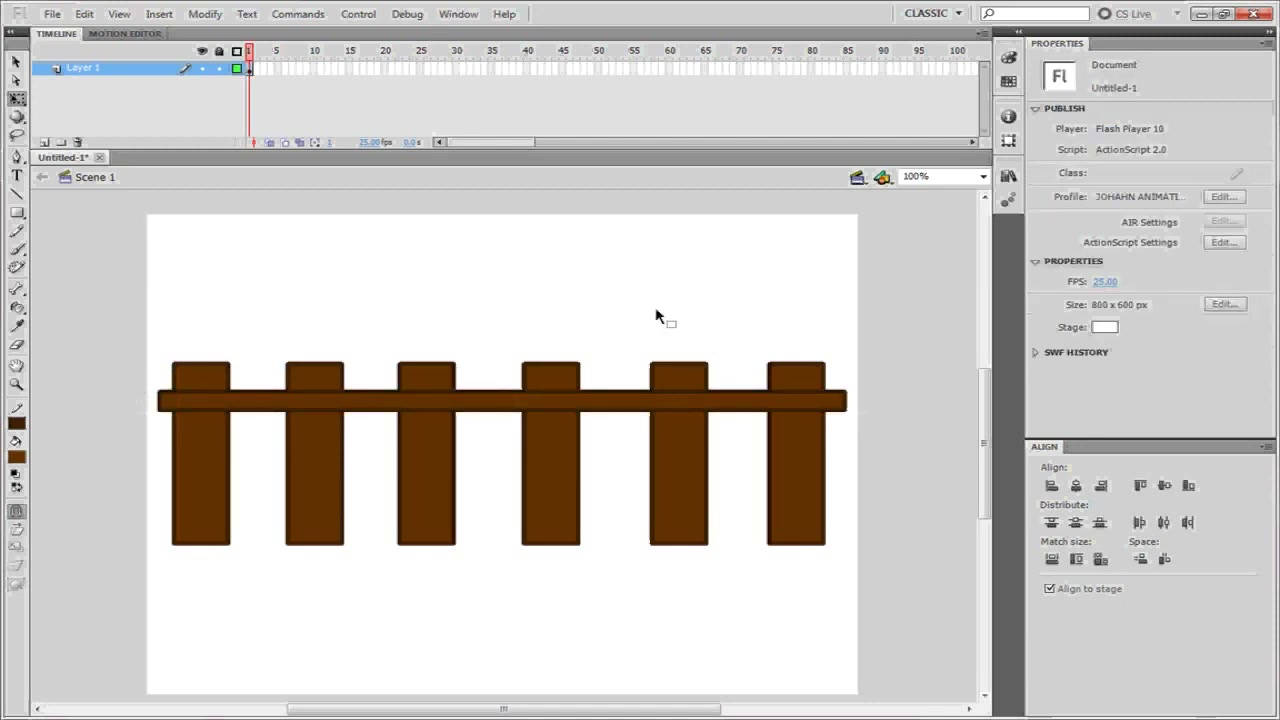The width and height of the screenshot is (1280, 720).
Task: Select the Line tool
Action: coord(16,193)
